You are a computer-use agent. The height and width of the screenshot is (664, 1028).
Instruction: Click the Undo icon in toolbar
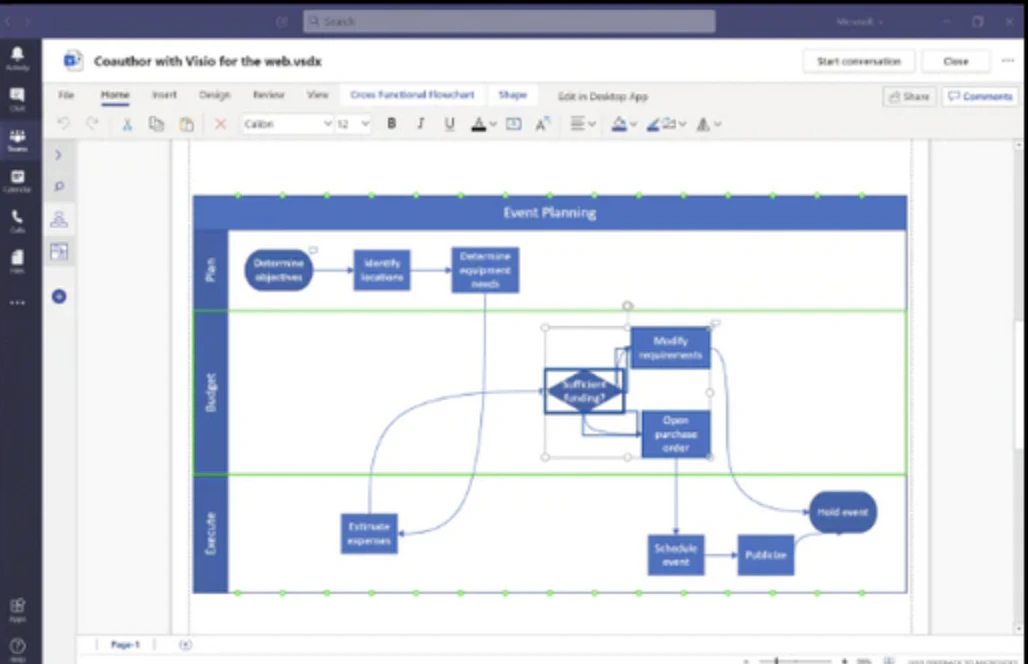tap(63, 123)
